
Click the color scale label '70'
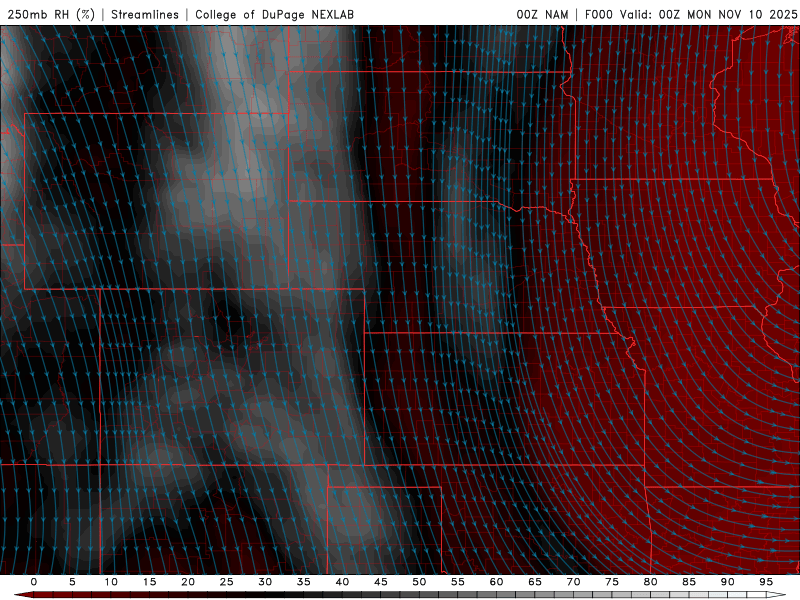(x=573, y=582)
